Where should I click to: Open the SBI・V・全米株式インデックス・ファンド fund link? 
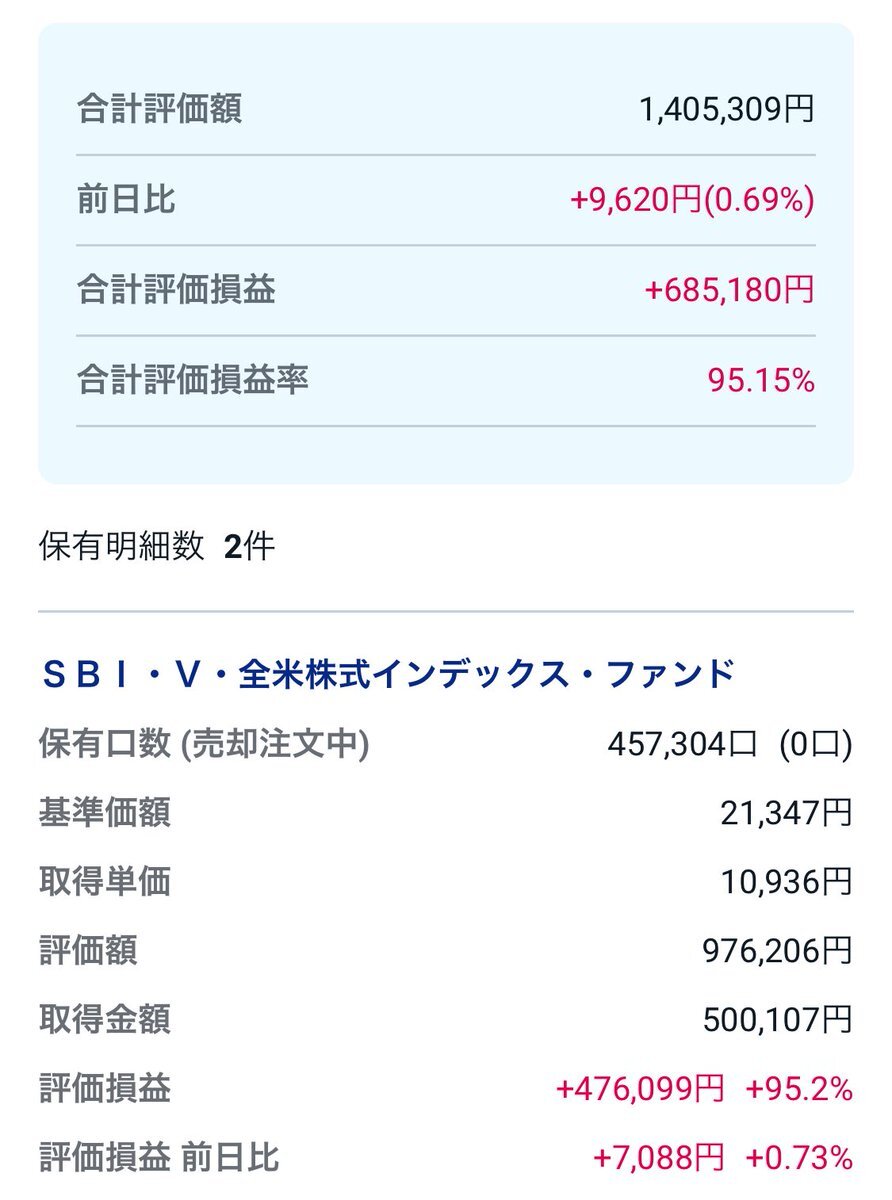pos(388,675)
